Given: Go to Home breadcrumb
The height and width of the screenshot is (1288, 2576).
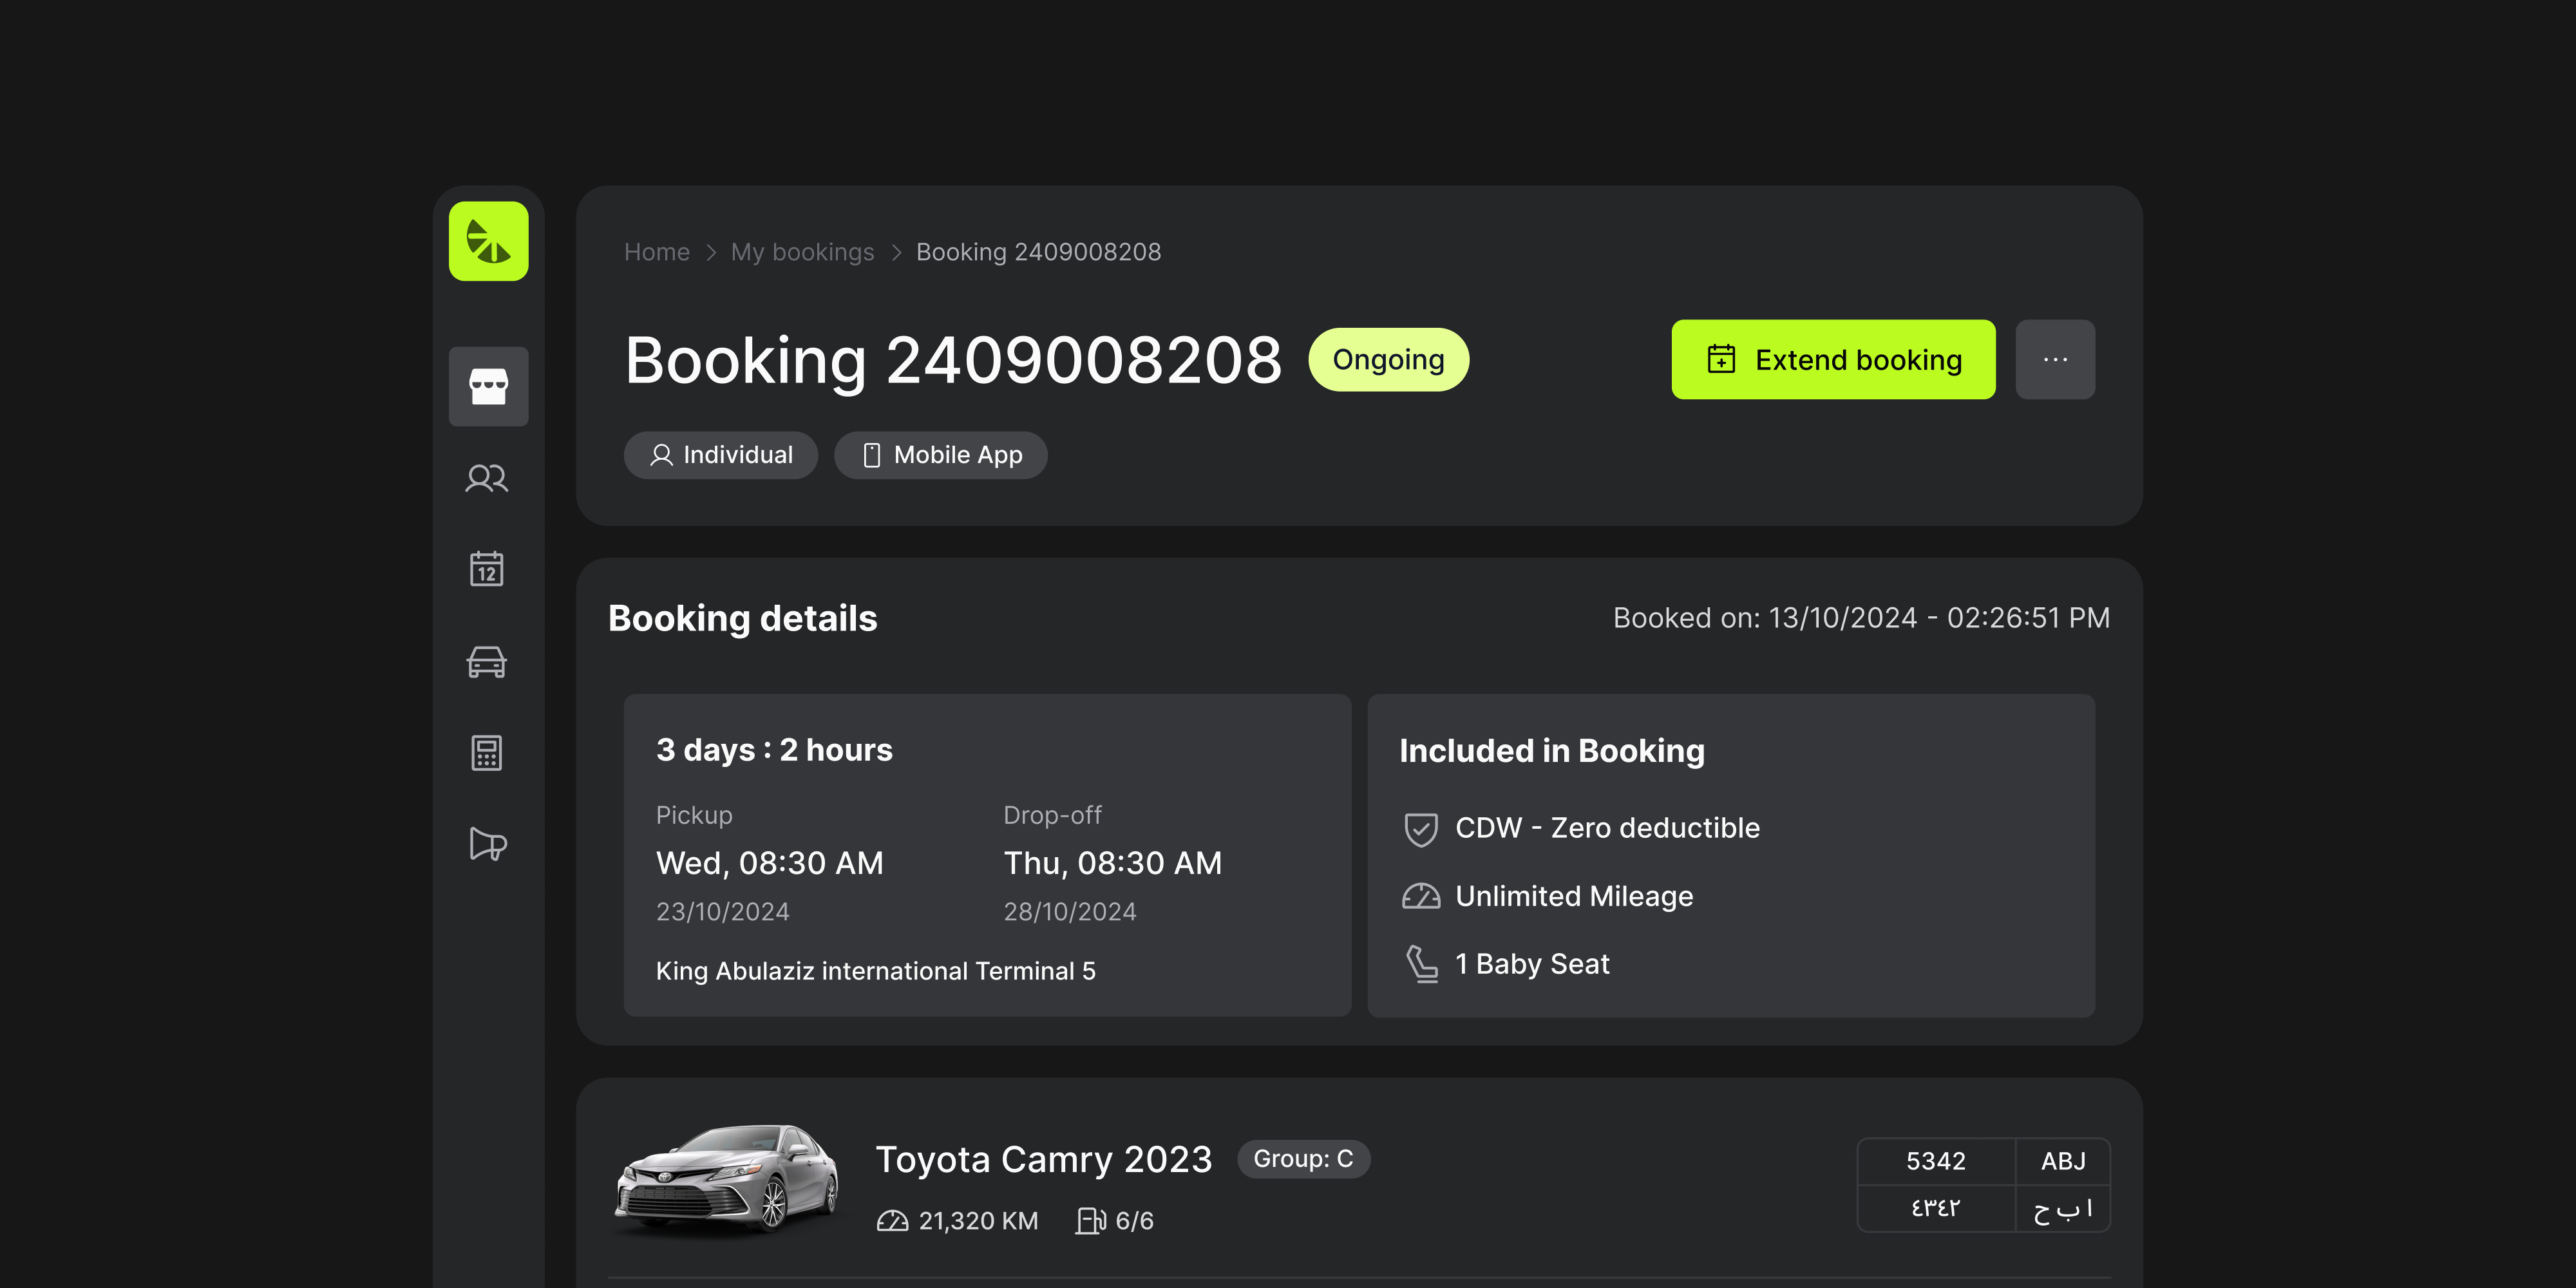Looking at the screenshot, I should coord(656,252).
